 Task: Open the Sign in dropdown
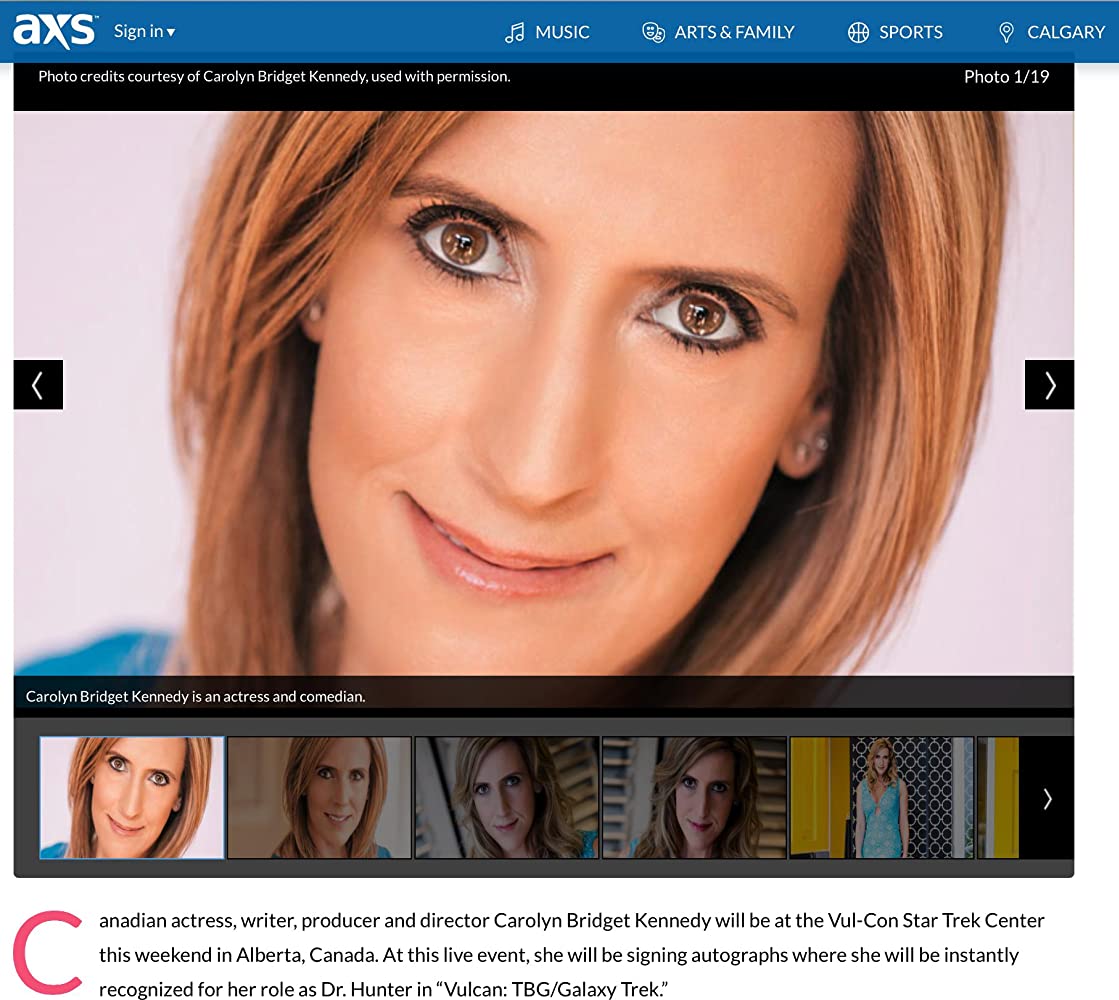pos(144,32)
